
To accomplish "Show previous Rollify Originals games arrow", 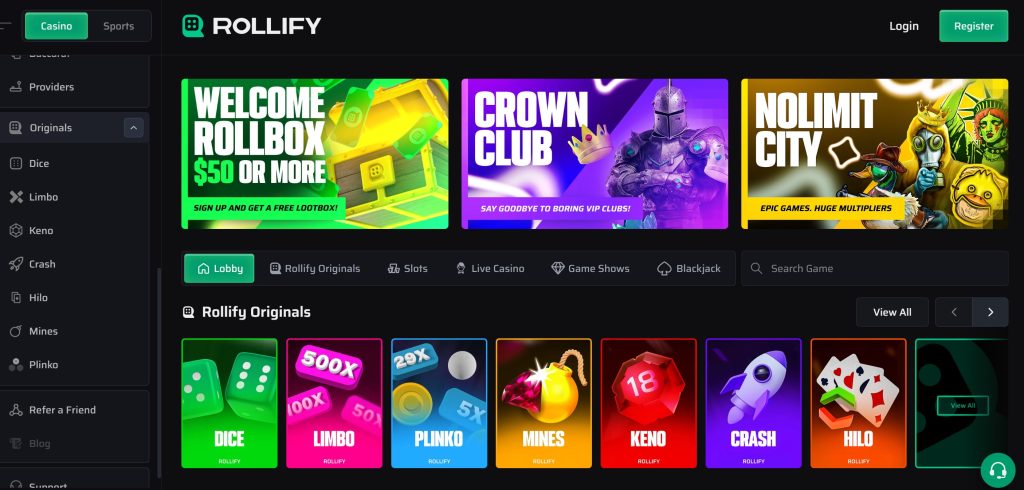I will click(953, 312).
